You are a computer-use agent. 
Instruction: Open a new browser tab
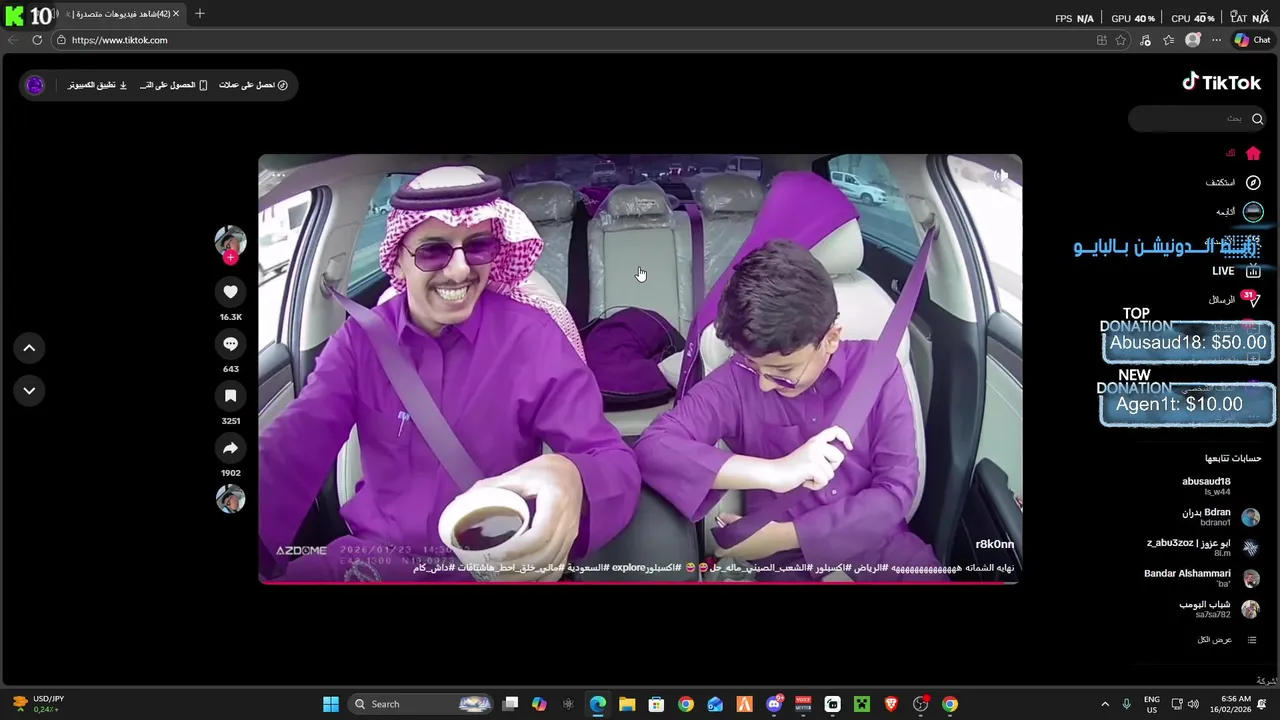[x=199, y=14]
